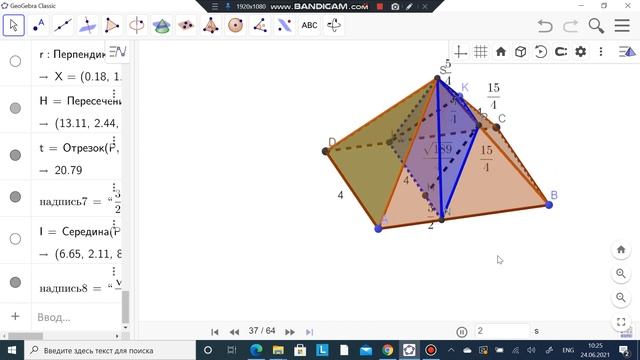
Task: Toggle visibility of надпись8
Action: click(15, 282)
